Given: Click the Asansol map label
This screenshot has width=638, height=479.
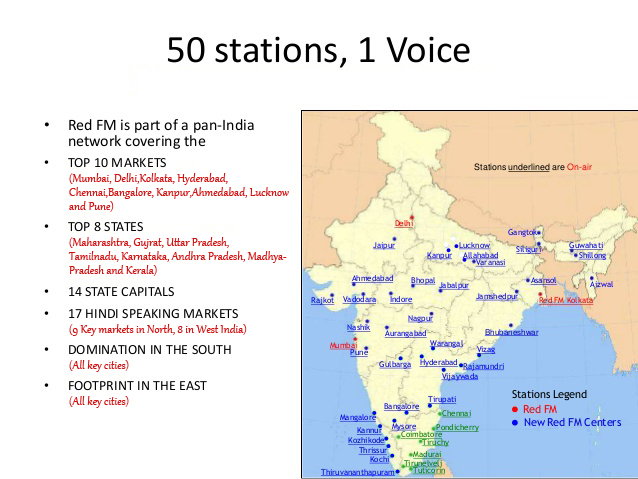Looking at the screenshot, I should pyautogui.click(x=543, y=280).
